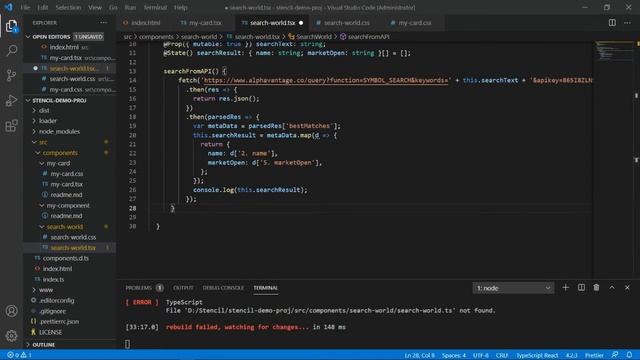Open Edit menu
The height and width of the screenshot is (360, 640).
[42, 7]
